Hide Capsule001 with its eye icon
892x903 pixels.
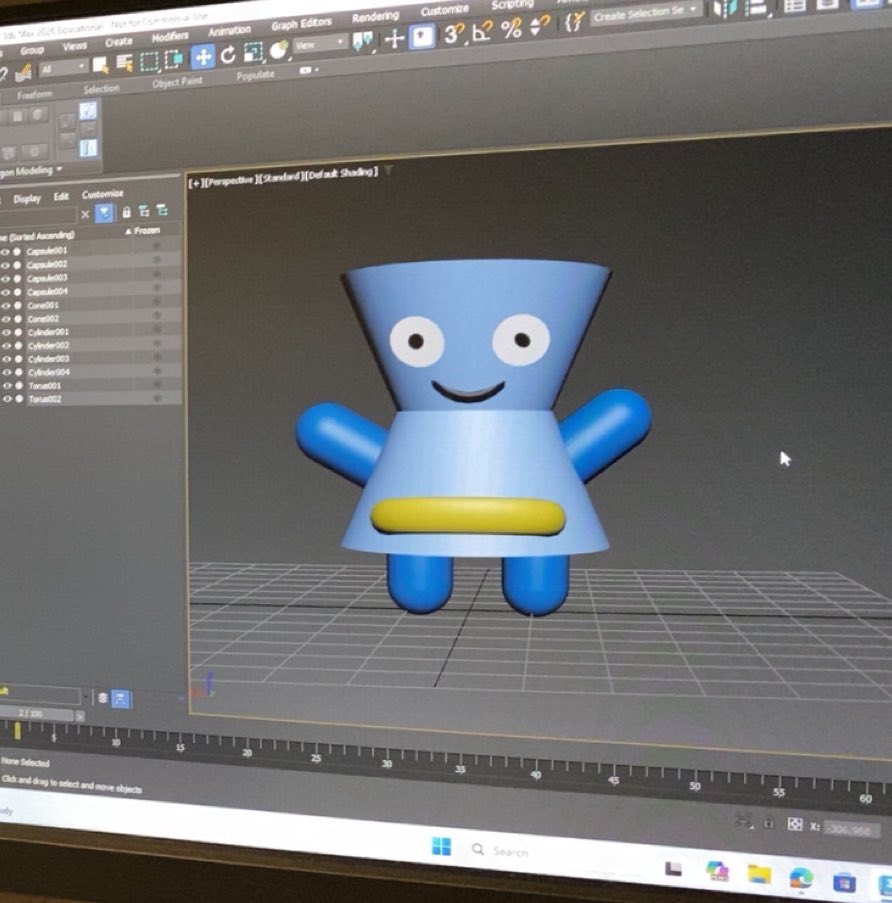[5, 252]
